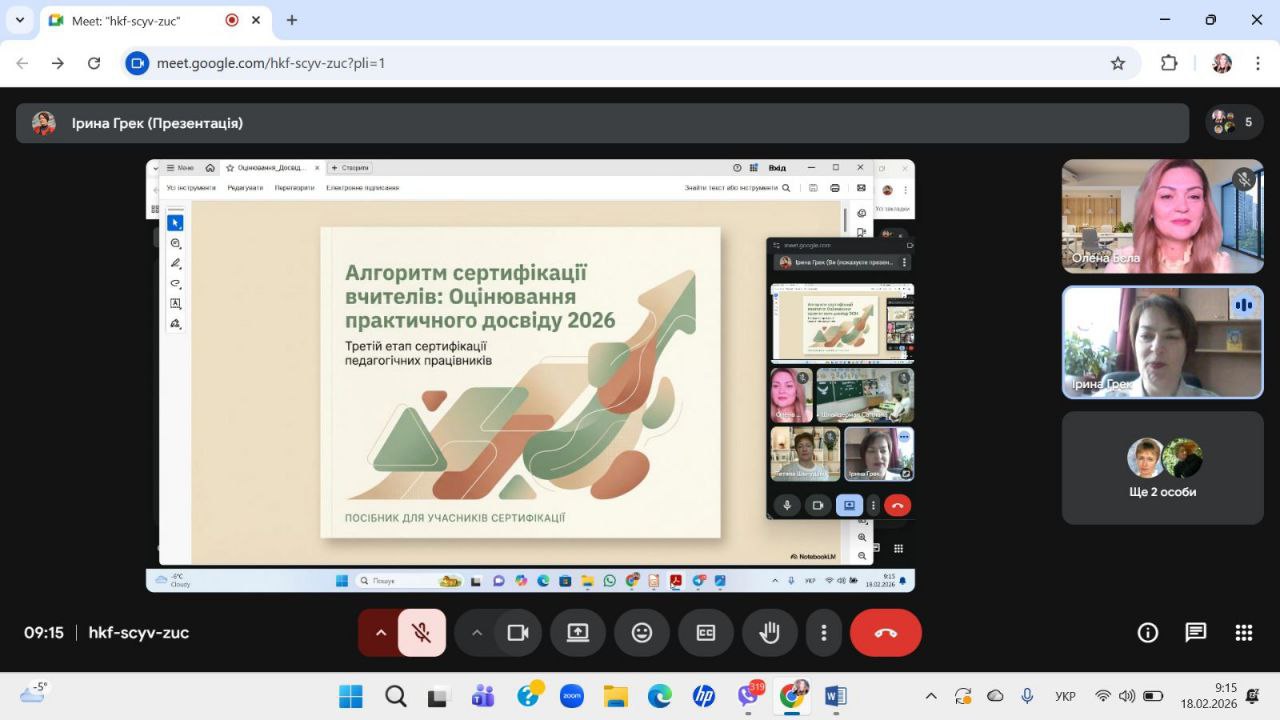Open hidden icons expander in system tray
The image size is (1280, 720).
930,695
